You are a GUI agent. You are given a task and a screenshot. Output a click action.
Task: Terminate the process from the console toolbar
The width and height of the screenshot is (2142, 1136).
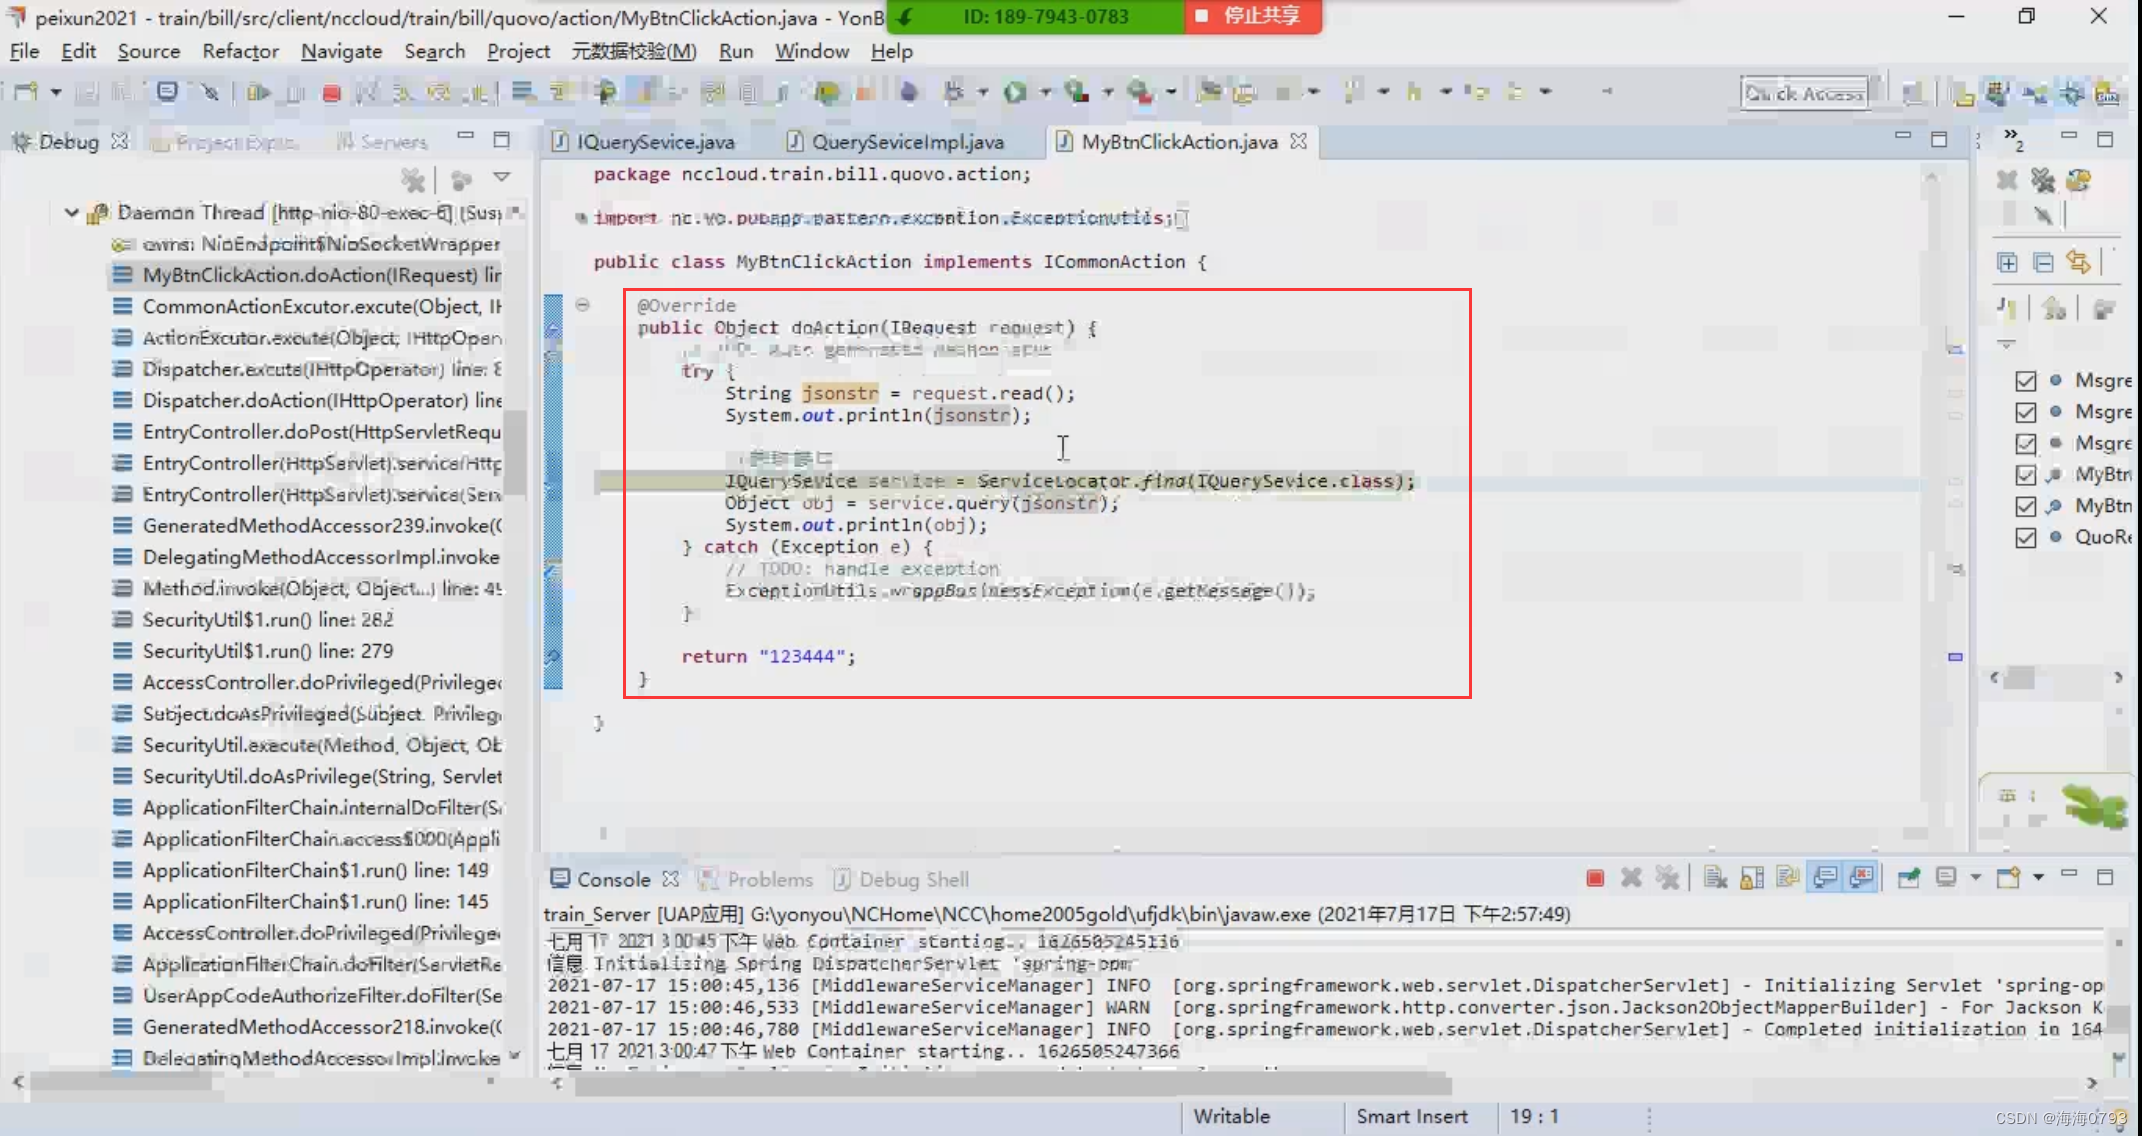tap(1595, 878)
